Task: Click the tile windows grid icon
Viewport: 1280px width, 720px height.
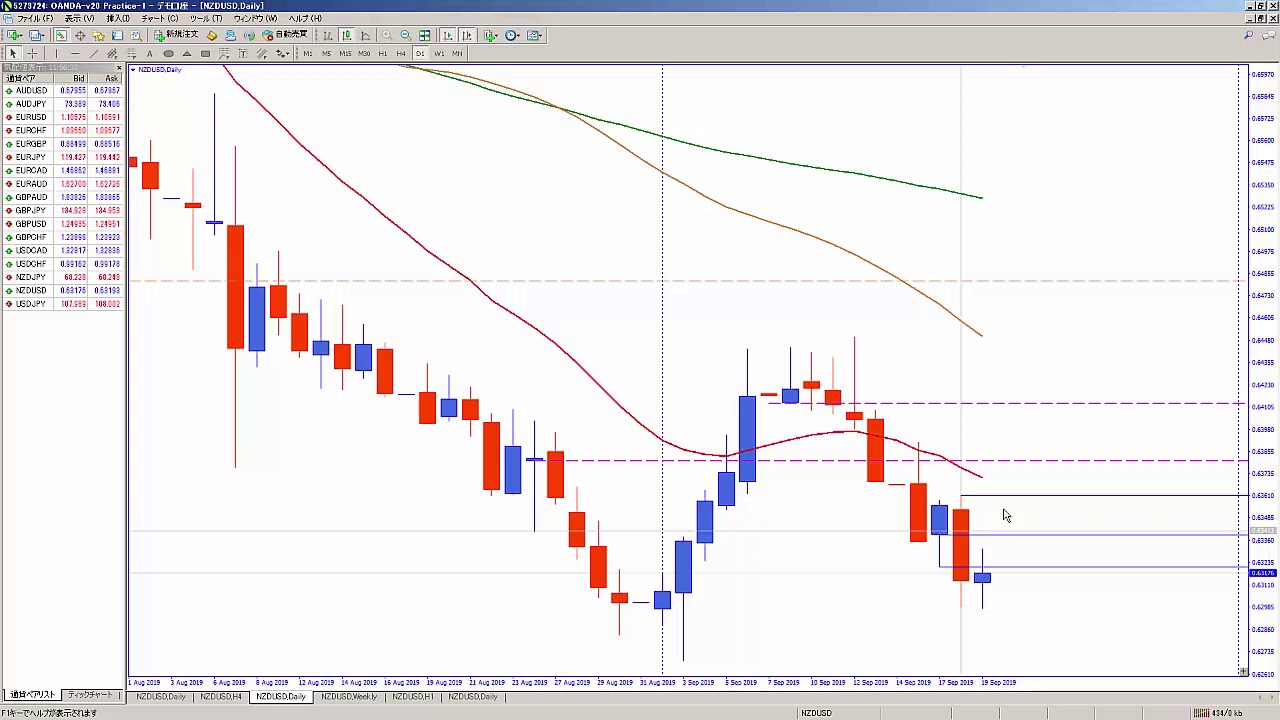Action: [x=425, y=35]
